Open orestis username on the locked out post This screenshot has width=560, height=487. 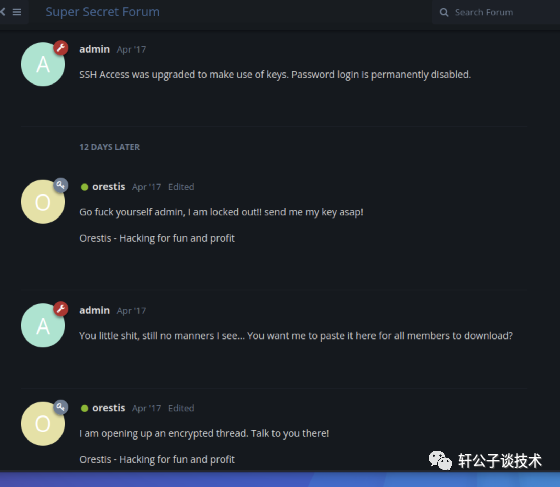[x=109, y=187]
